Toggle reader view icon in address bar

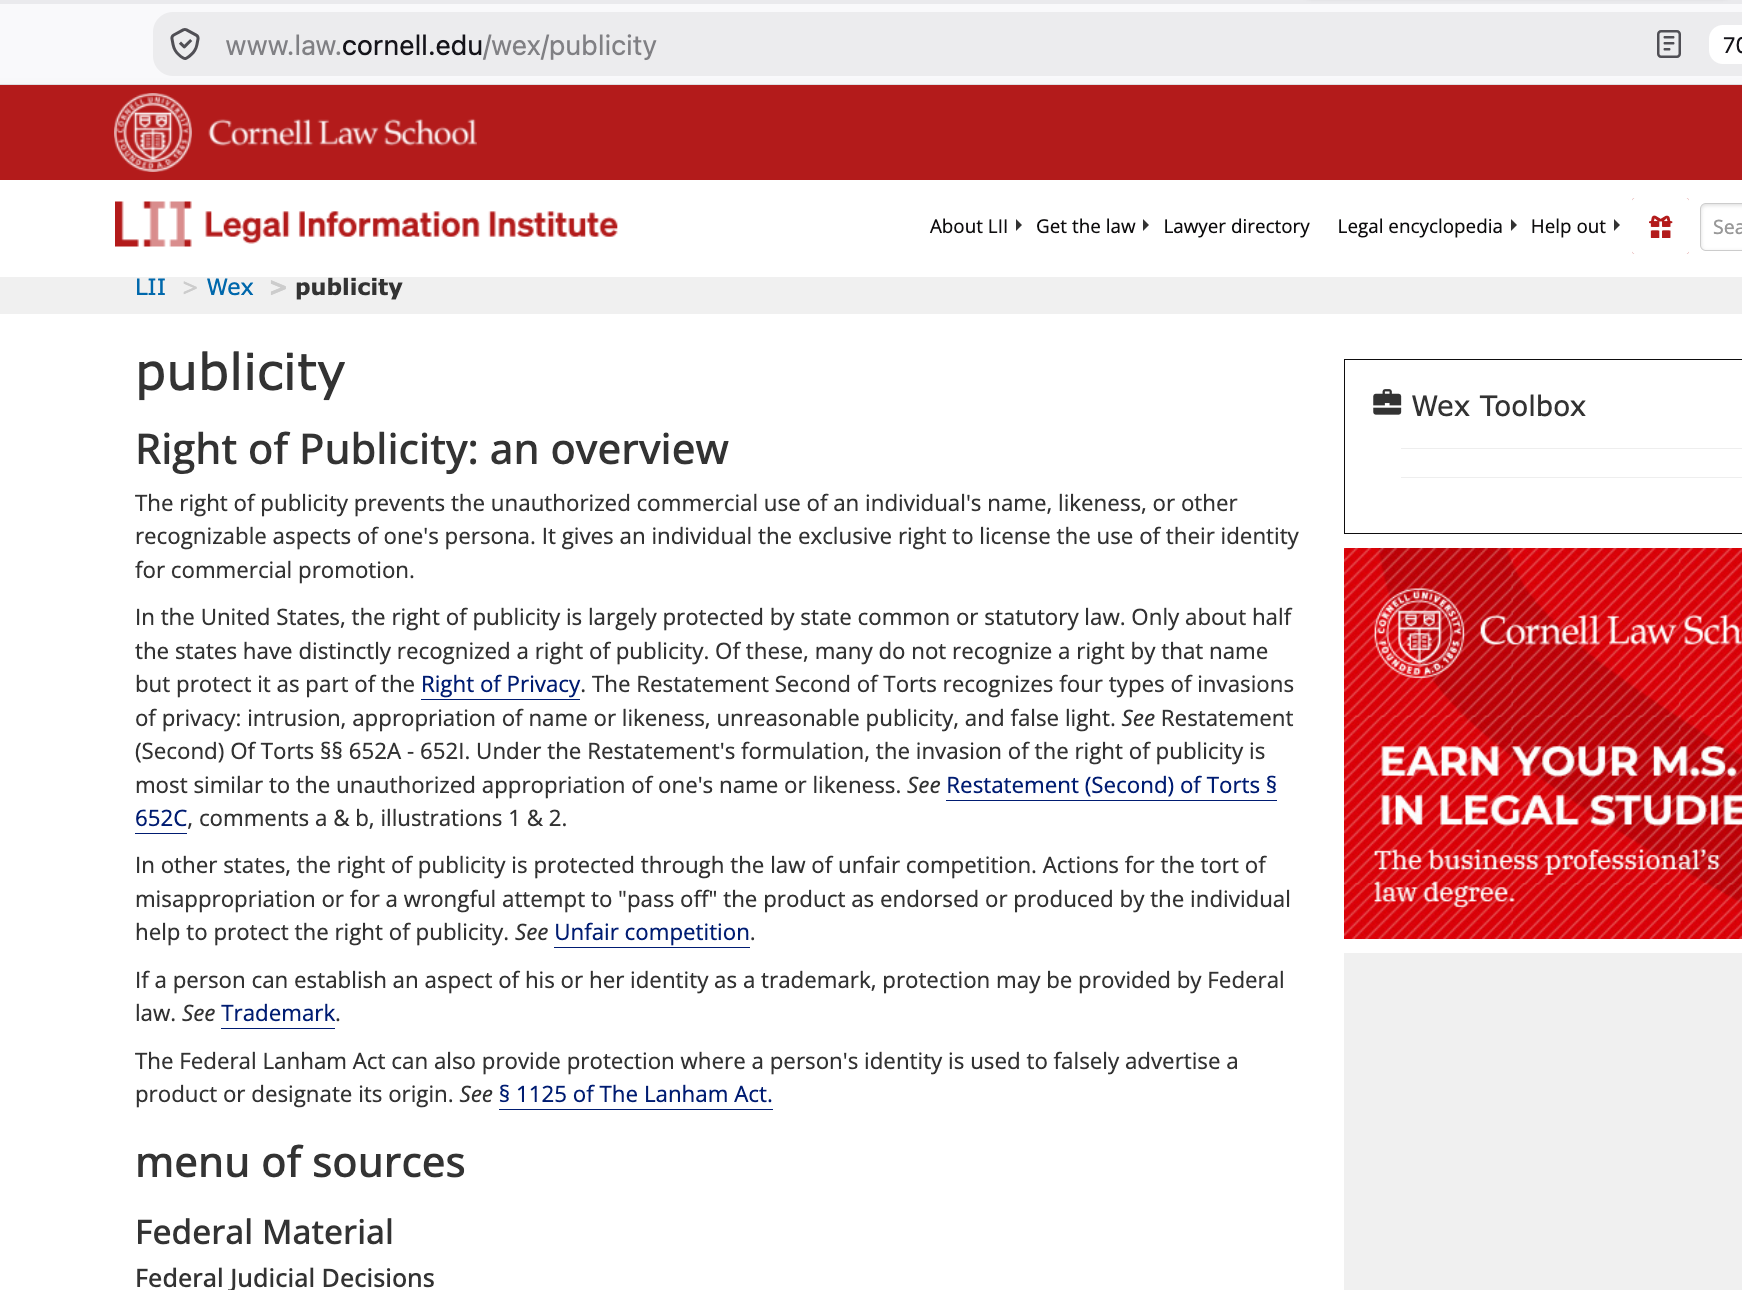pyautogui.click(x=1668, y=44)
